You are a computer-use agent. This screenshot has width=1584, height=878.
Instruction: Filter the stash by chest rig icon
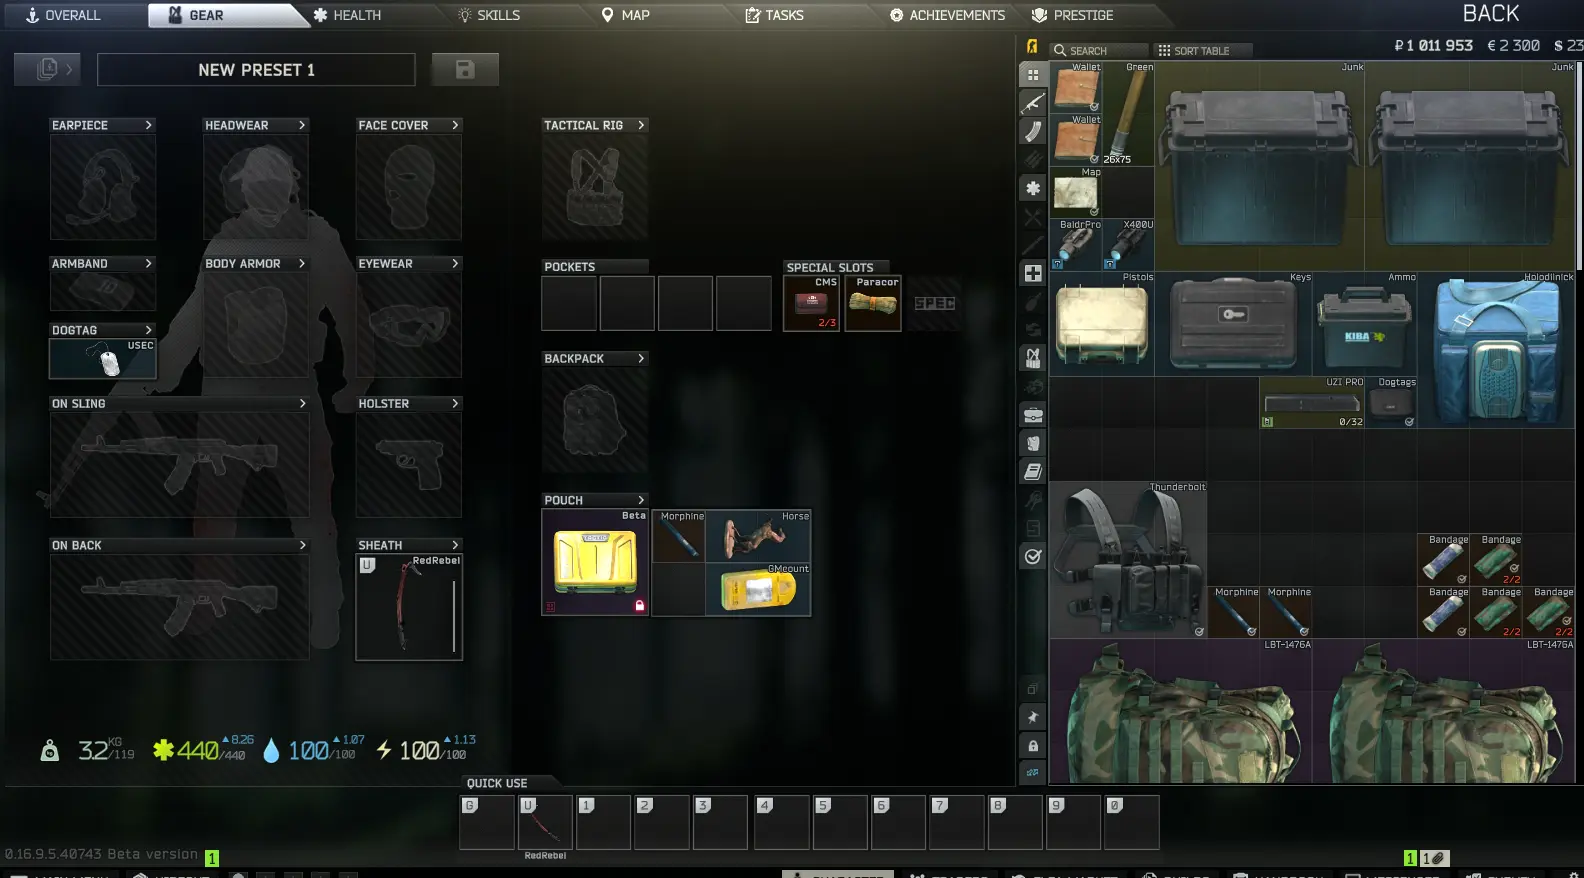coord(1033,358)
